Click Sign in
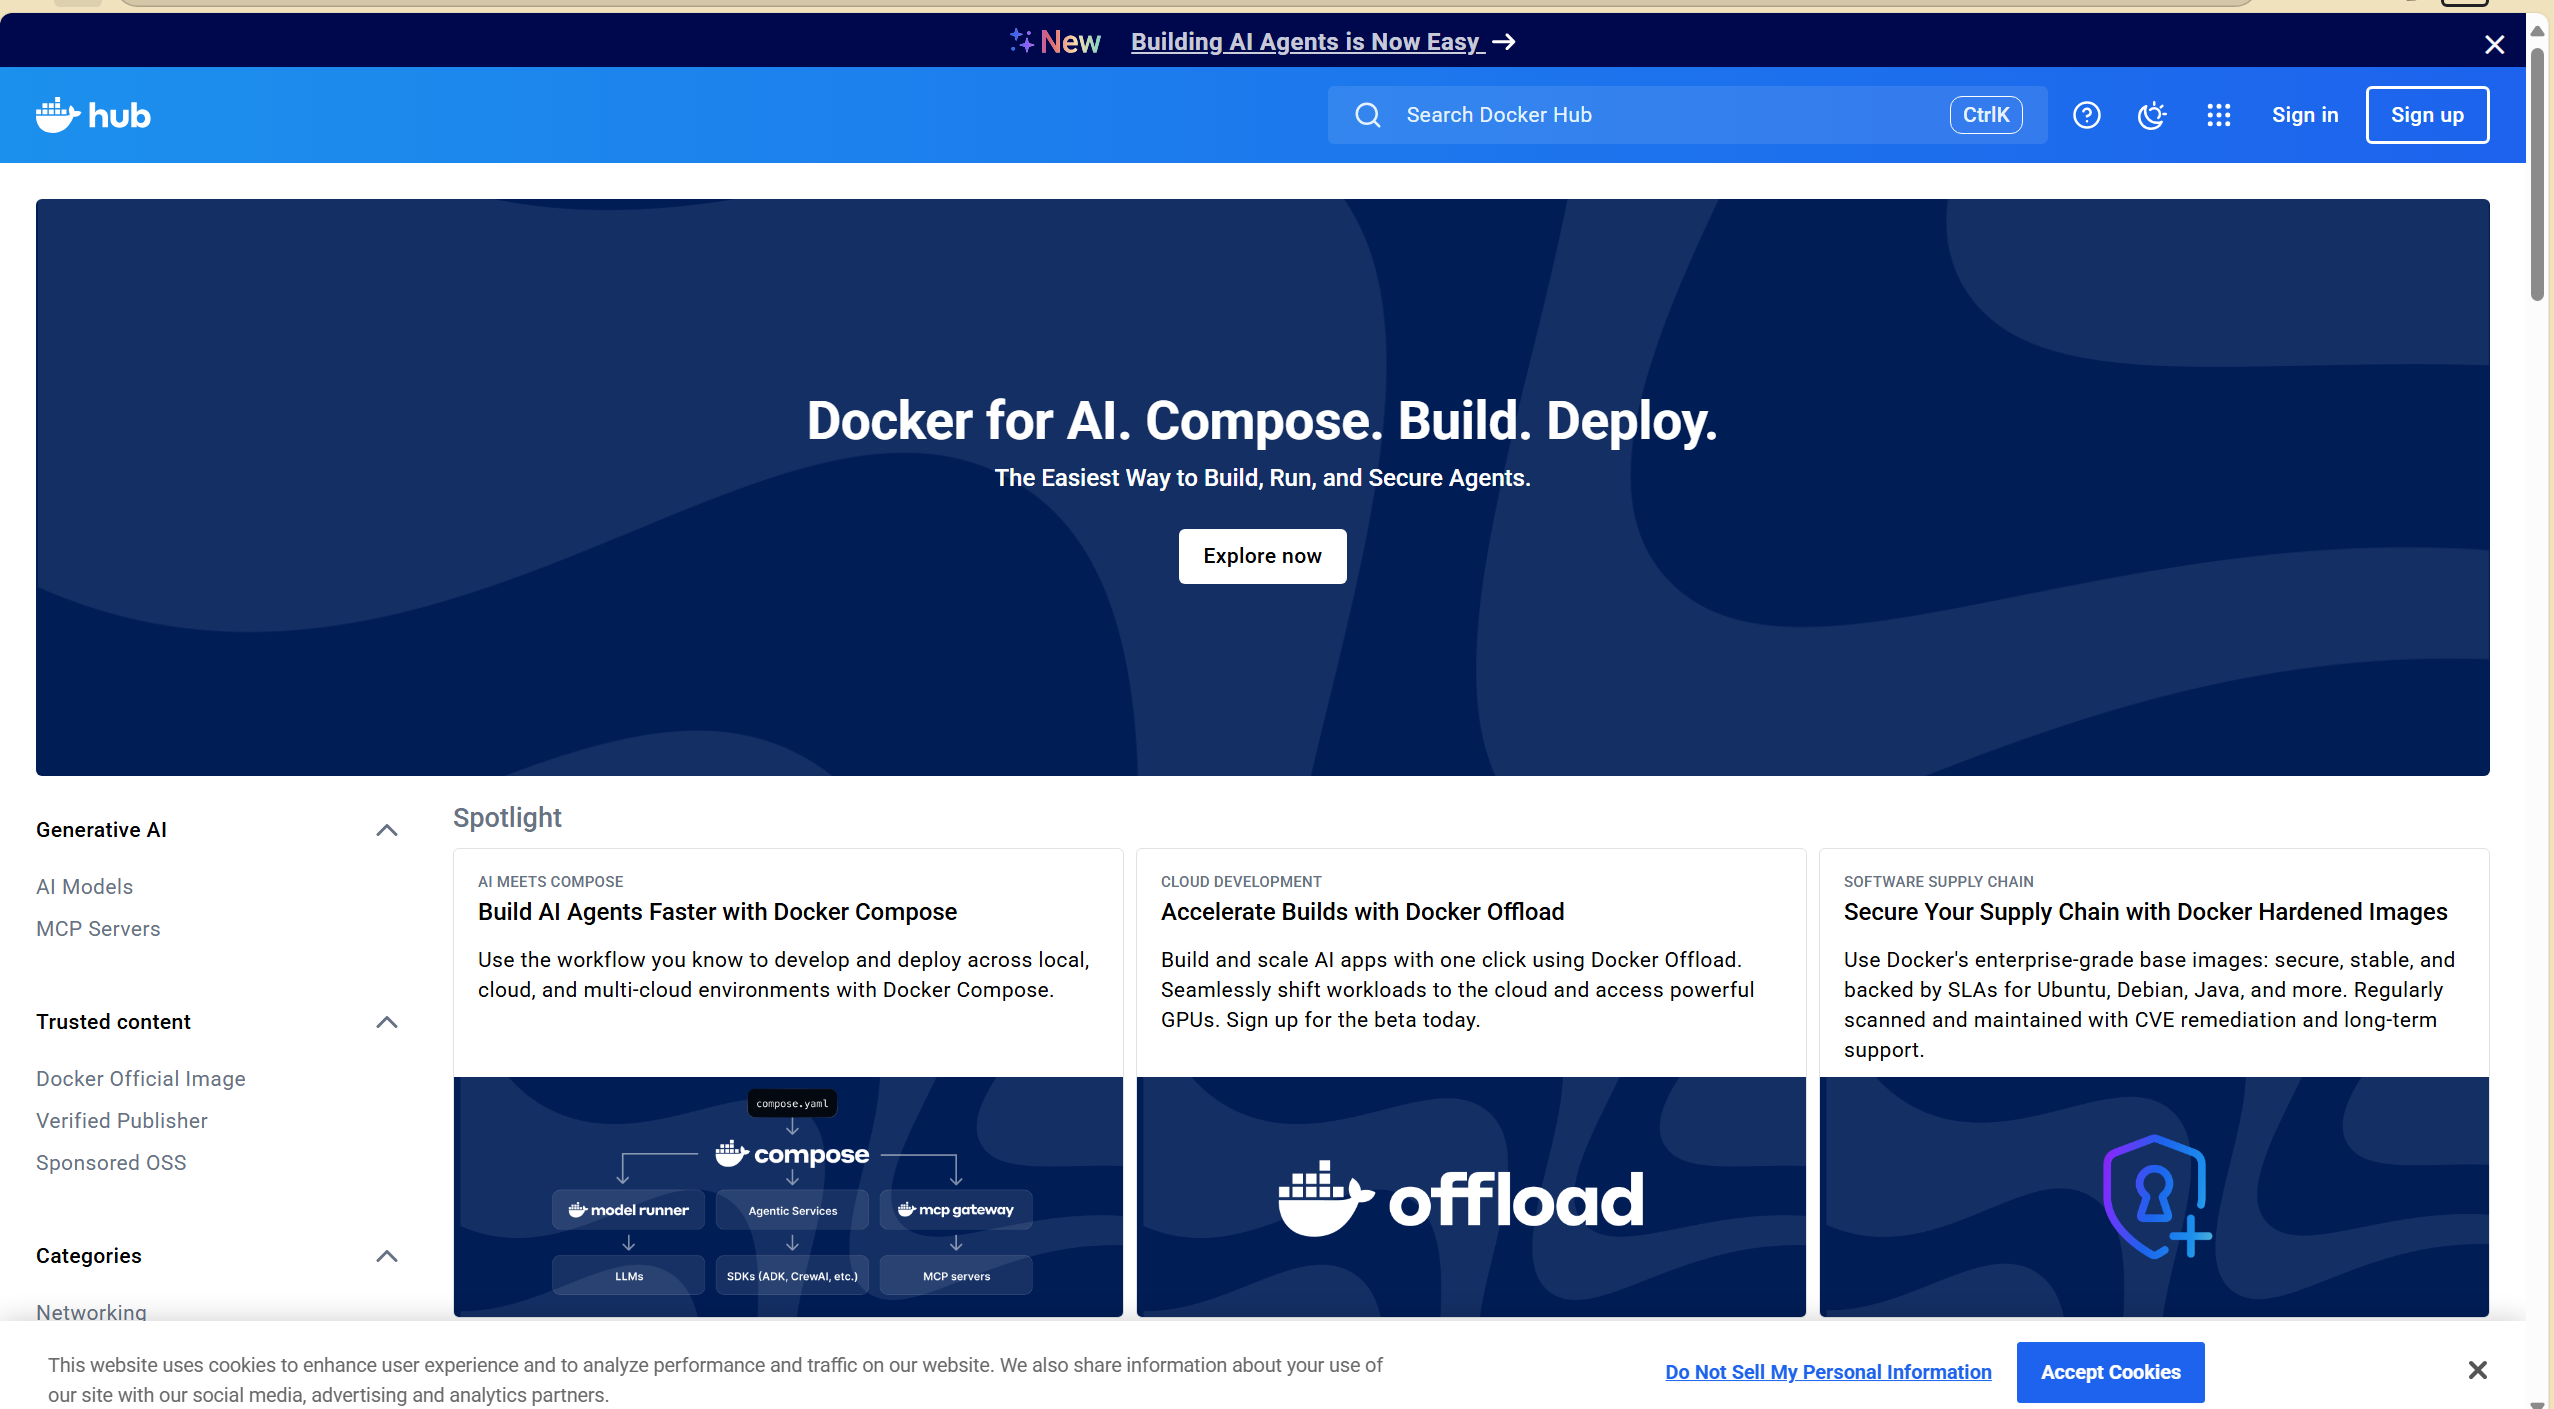The width and height of the screenshot is (2554, 1409). point(2304,115)
